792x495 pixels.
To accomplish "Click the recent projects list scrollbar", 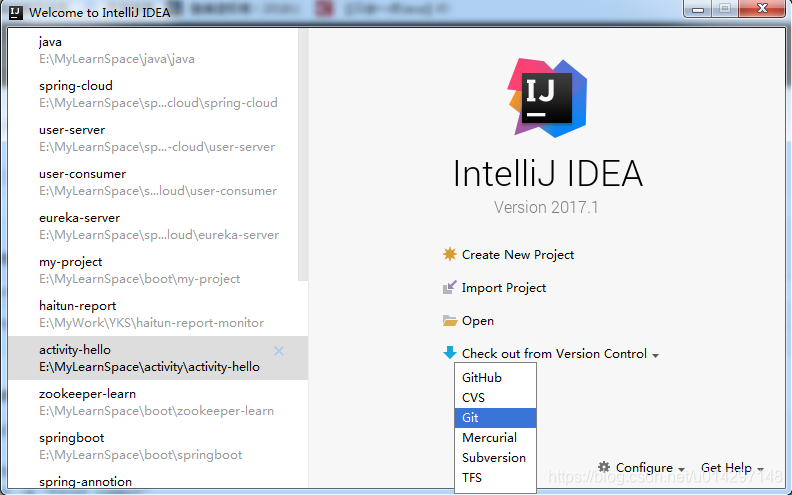I will coord(303,154).
